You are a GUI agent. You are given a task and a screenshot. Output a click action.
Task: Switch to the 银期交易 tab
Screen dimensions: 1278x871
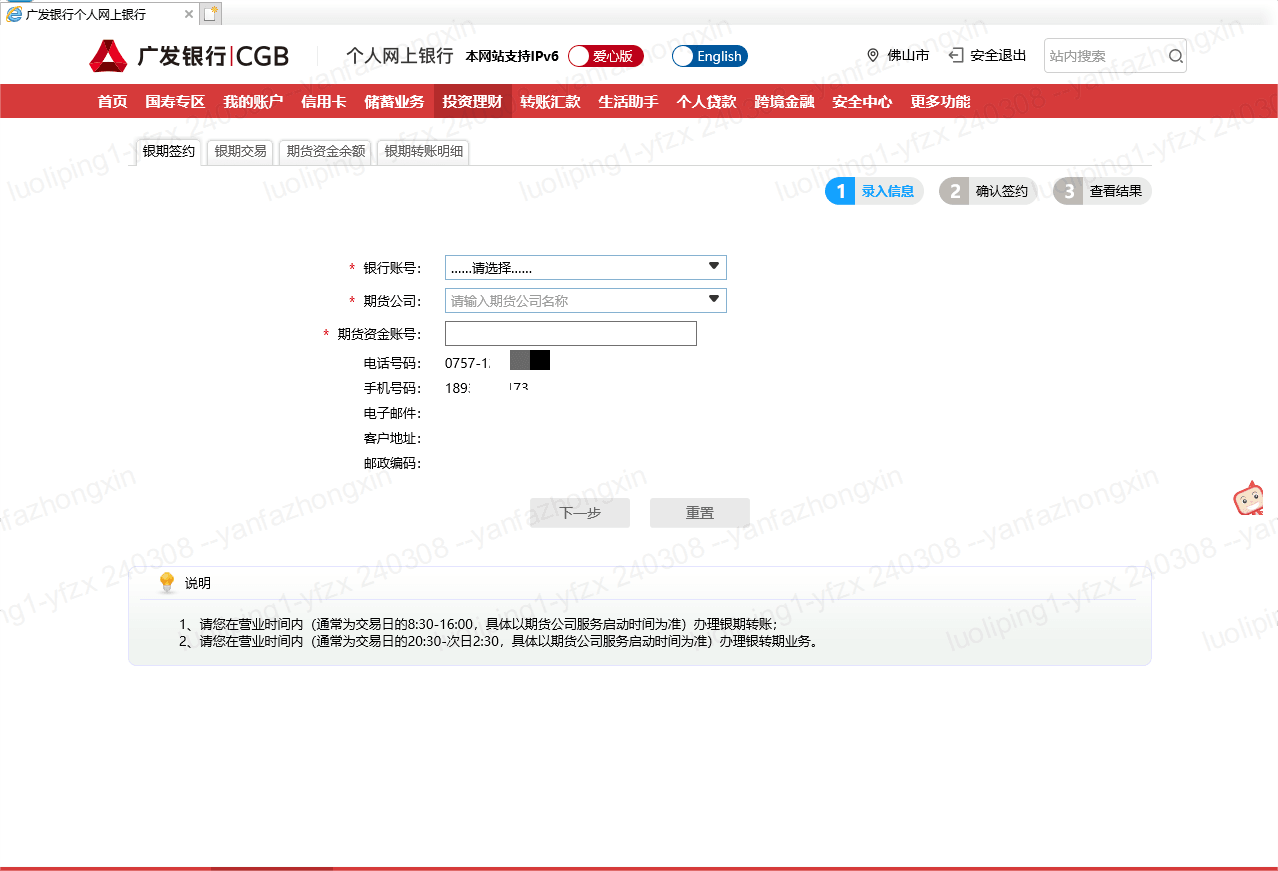pyautogui.click(x=241, y=152)
